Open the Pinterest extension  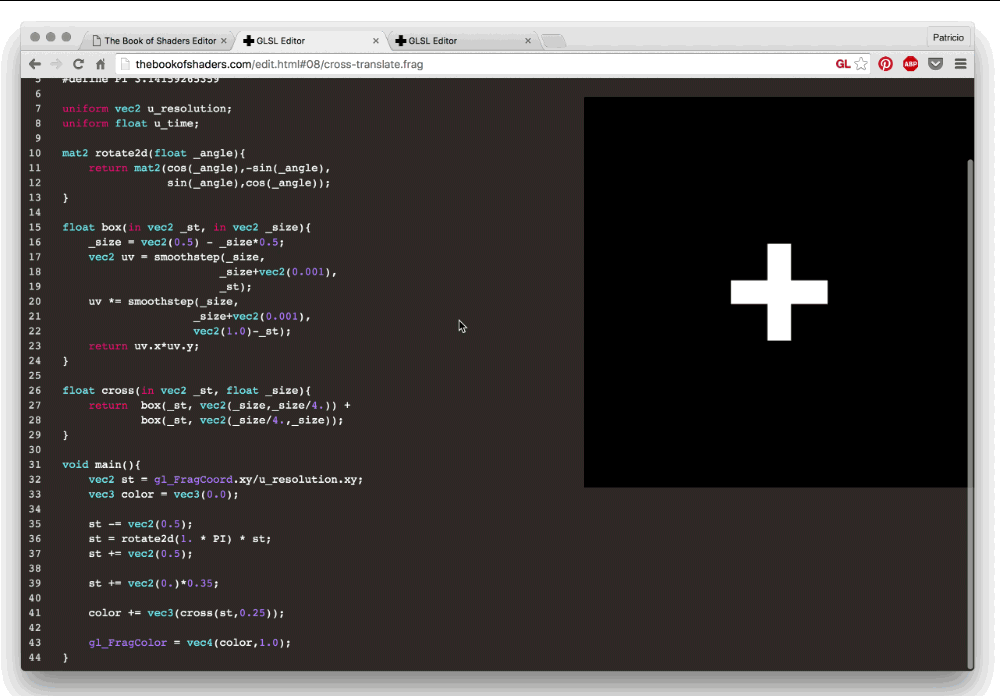(886, 64)
